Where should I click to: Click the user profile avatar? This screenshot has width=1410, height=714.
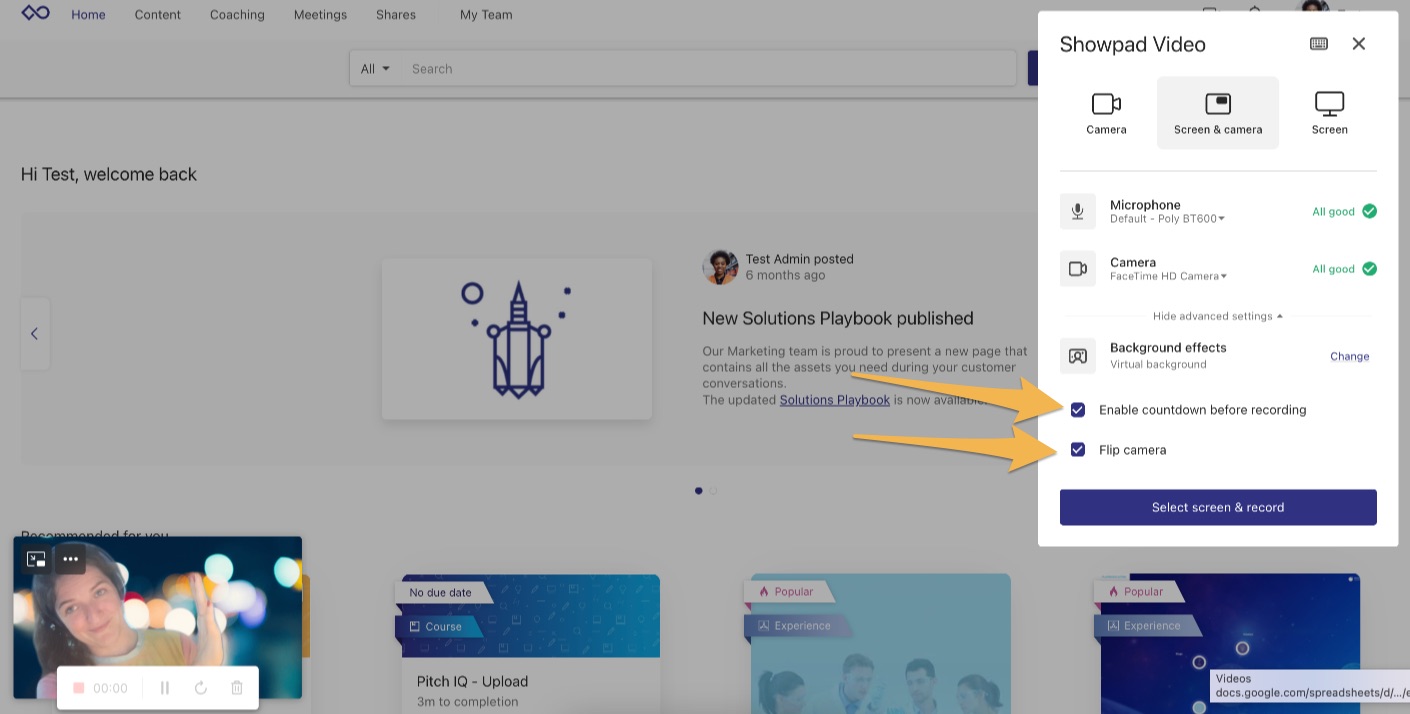tap(1314, 10)
